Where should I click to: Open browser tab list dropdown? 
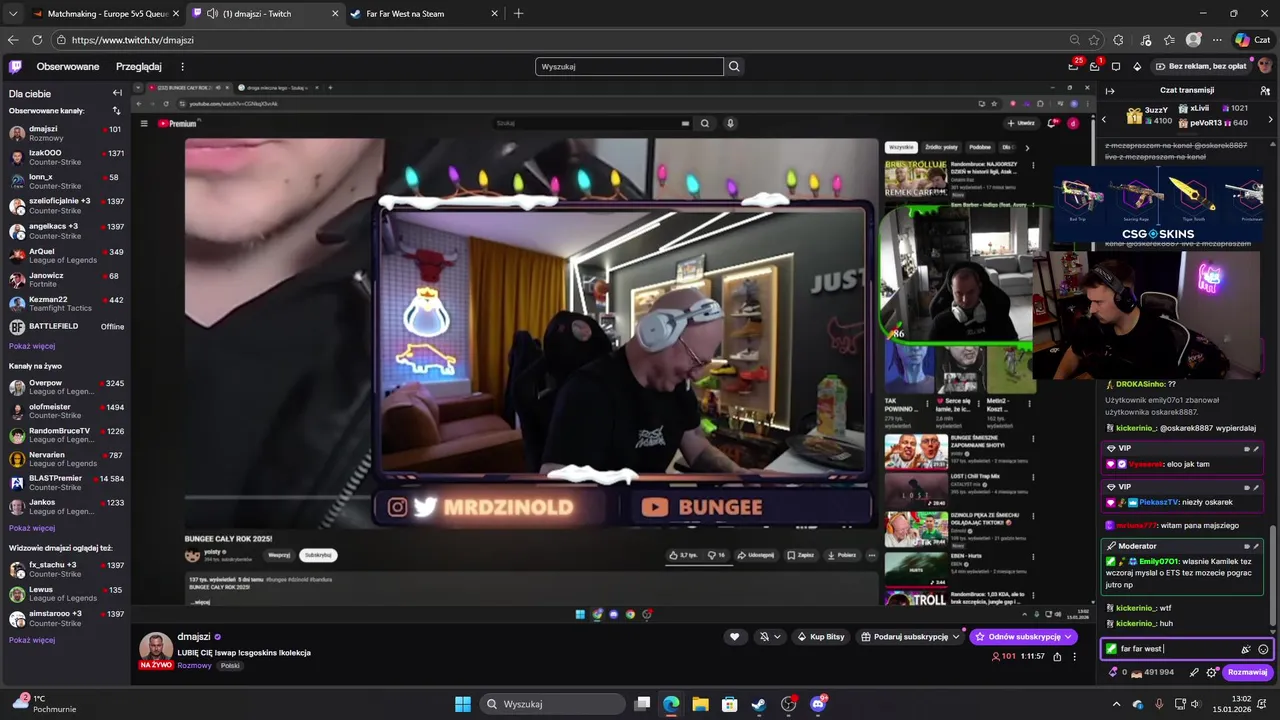[12, 14]
